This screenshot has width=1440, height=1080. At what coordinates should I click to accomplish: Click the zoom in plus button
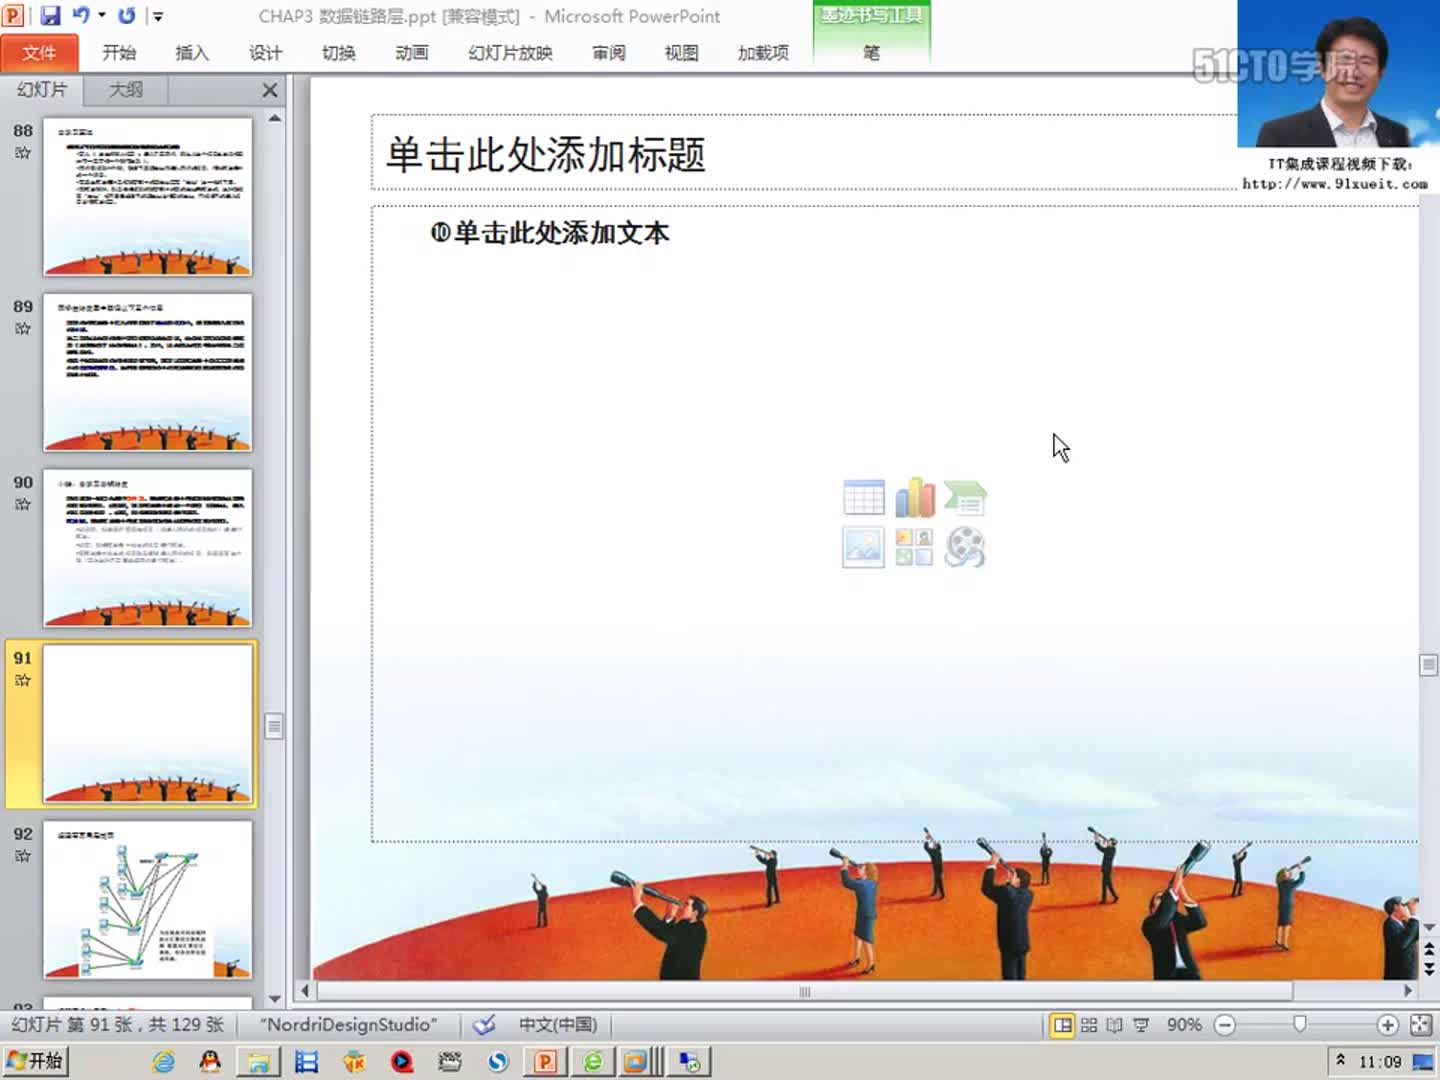(1387, 1025)
